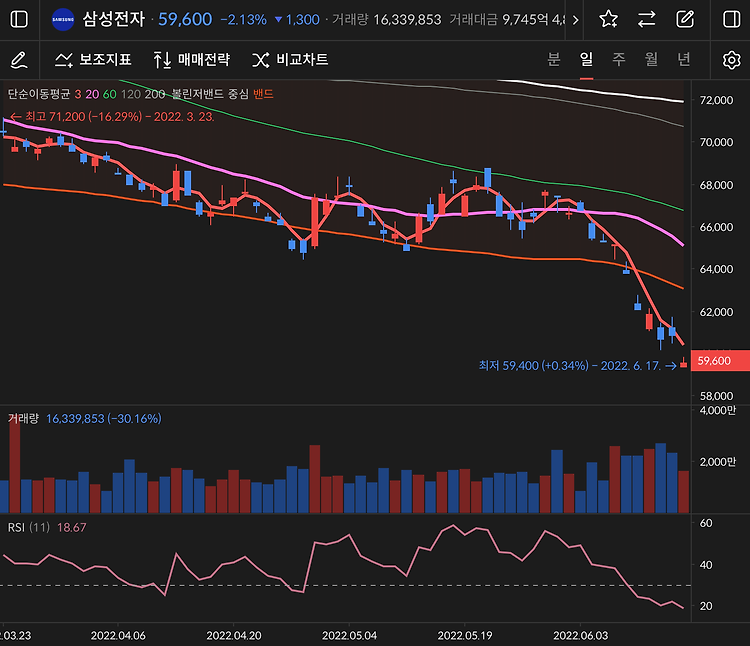Viewport: 750px width, 646px height.
Task: Select the 20-day moving average legend
Action: coord(92,94)
